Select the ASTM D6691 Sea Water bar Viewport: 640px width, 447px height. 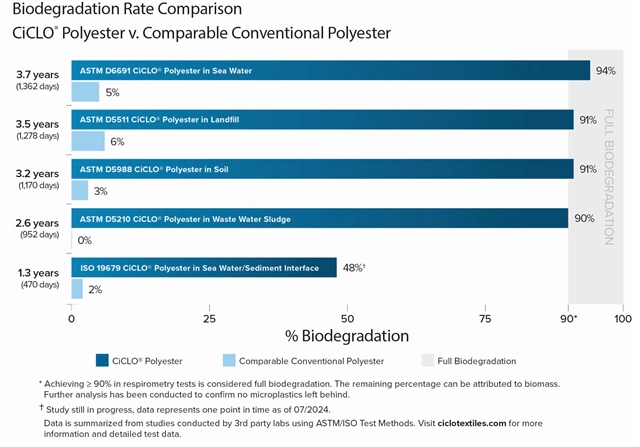pyautogui.click(x=330, y=71)
